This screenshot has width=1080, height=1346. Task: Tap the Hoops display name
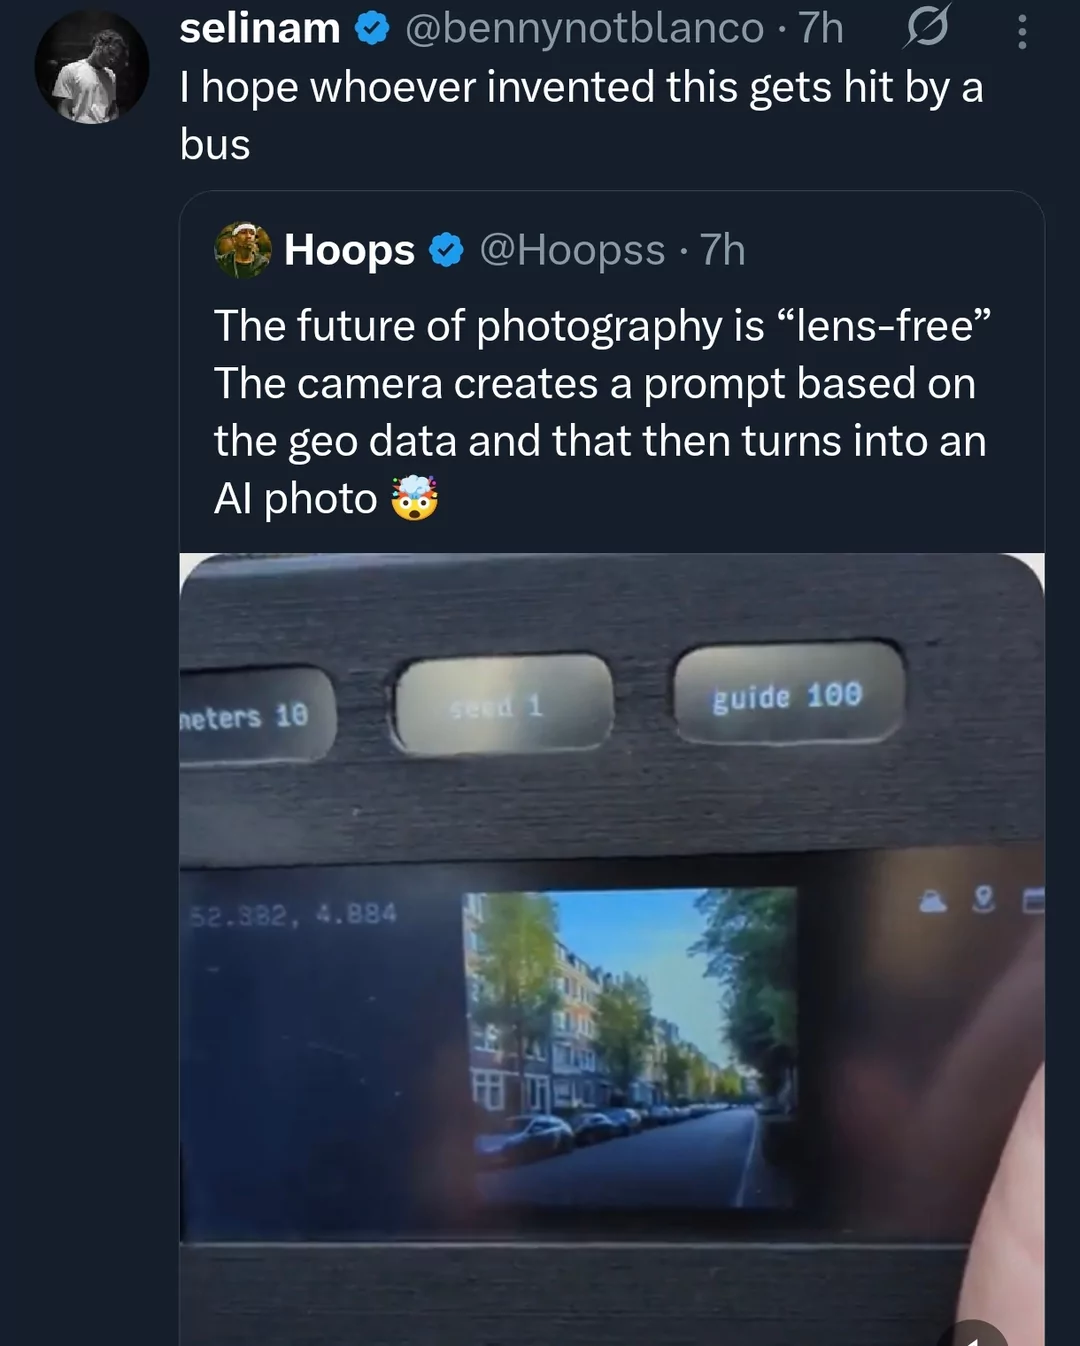click(349, 250)
